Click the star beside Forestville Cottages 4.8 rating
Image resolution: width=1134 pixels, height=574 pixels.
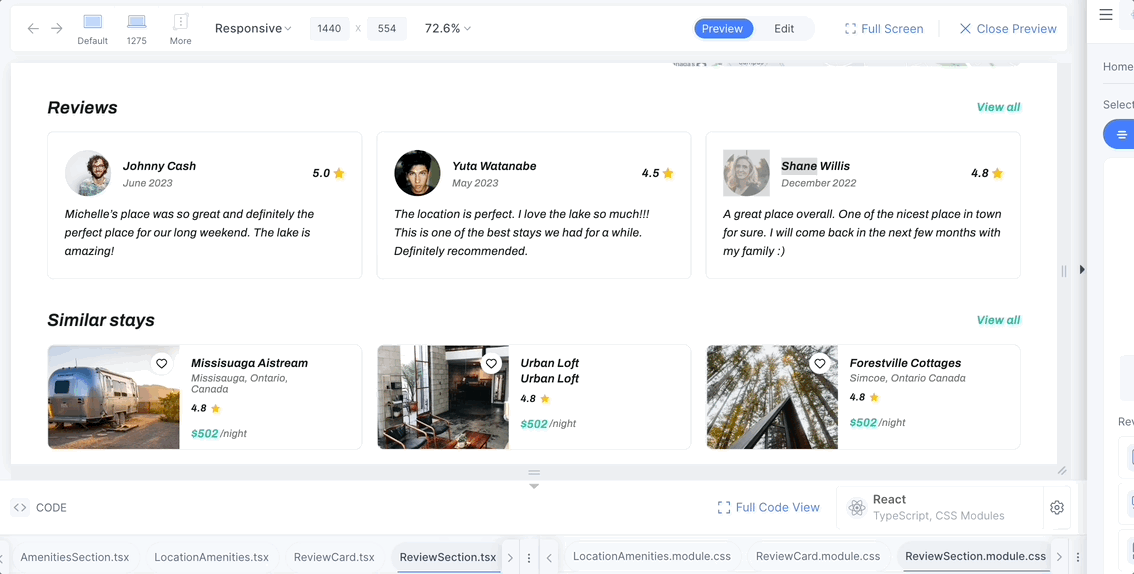(874, 398)
